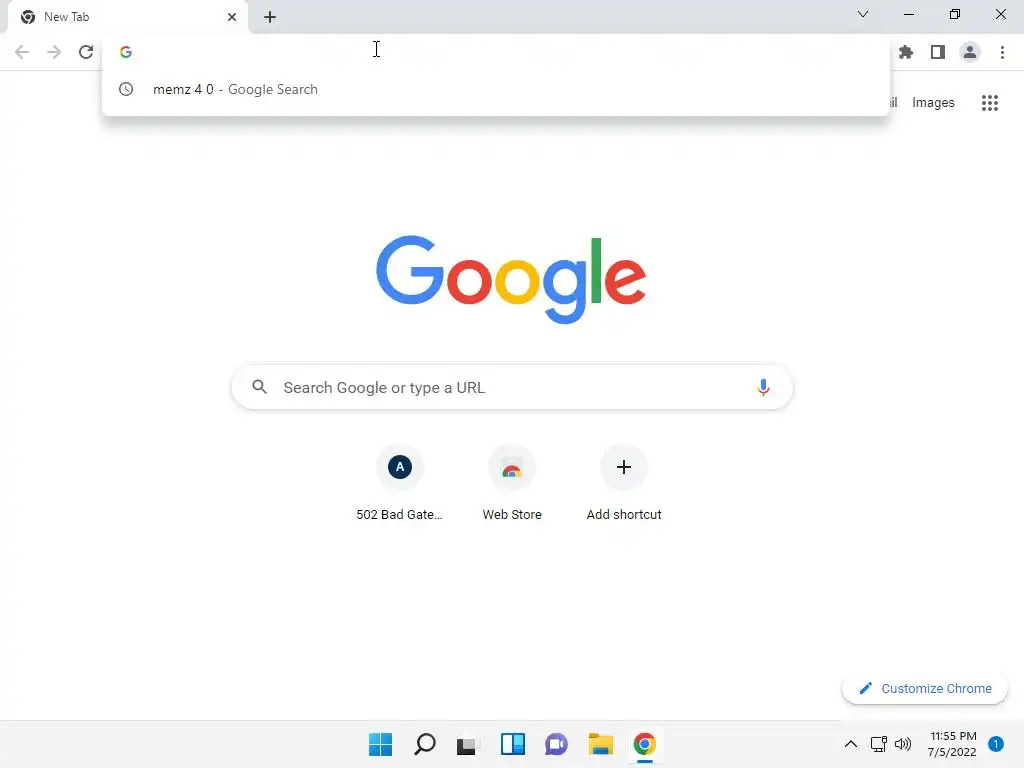Open the Windows Start menu
This screenshot has height=768, width=1024.
[x=380, y=744]
